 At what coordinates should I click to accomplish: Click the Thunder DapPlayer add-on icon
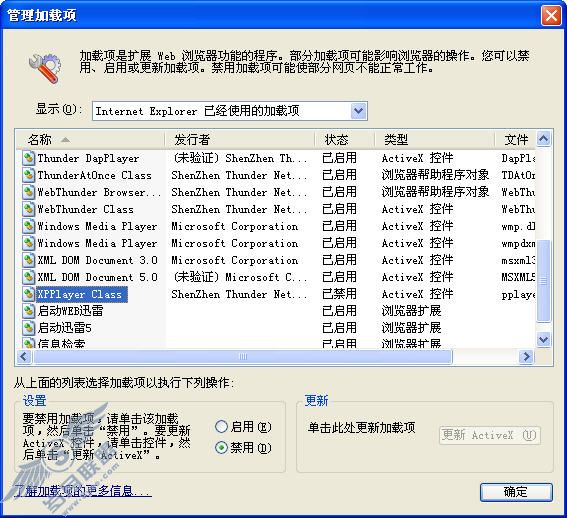(x=28, y=158)
